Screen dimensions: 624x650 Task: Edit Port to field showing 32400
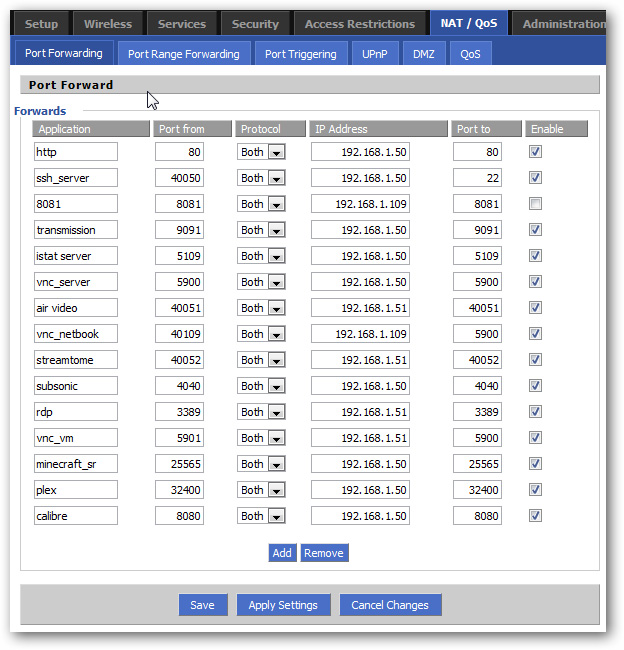tap(477, 490)
